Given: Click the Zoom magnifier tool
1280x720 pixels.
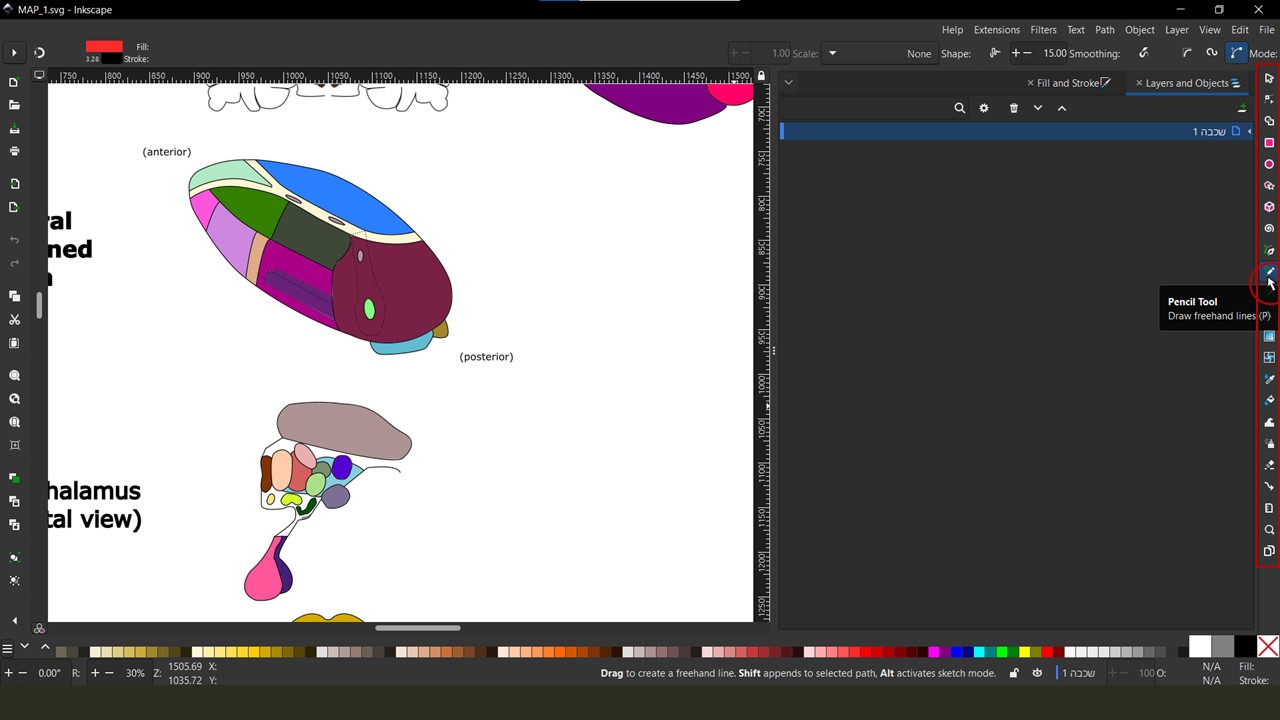Looking at the screenshot, I should 1269,530.
